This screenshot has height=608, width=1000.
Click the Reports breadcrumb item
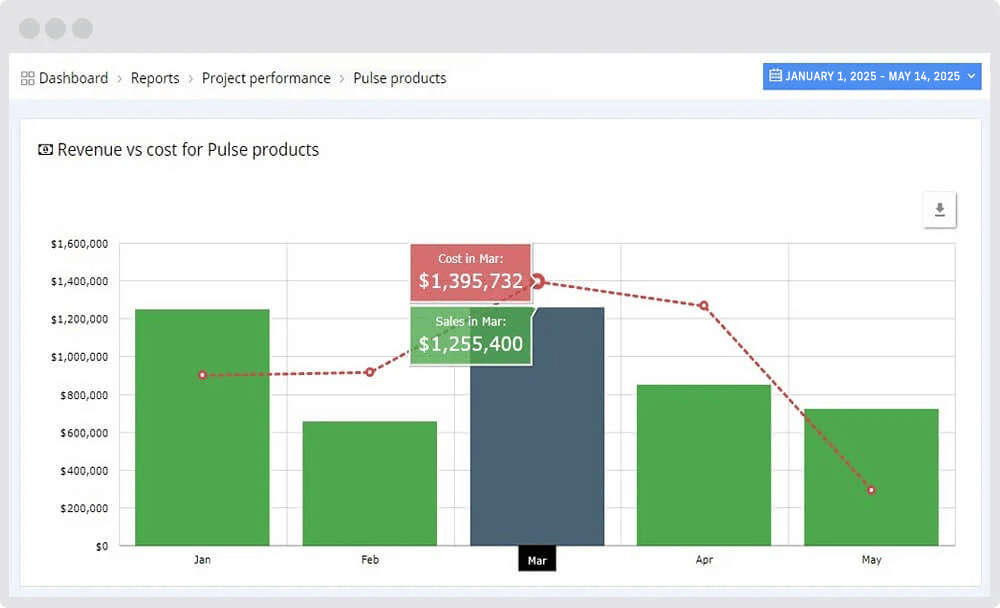click(155, 78)
